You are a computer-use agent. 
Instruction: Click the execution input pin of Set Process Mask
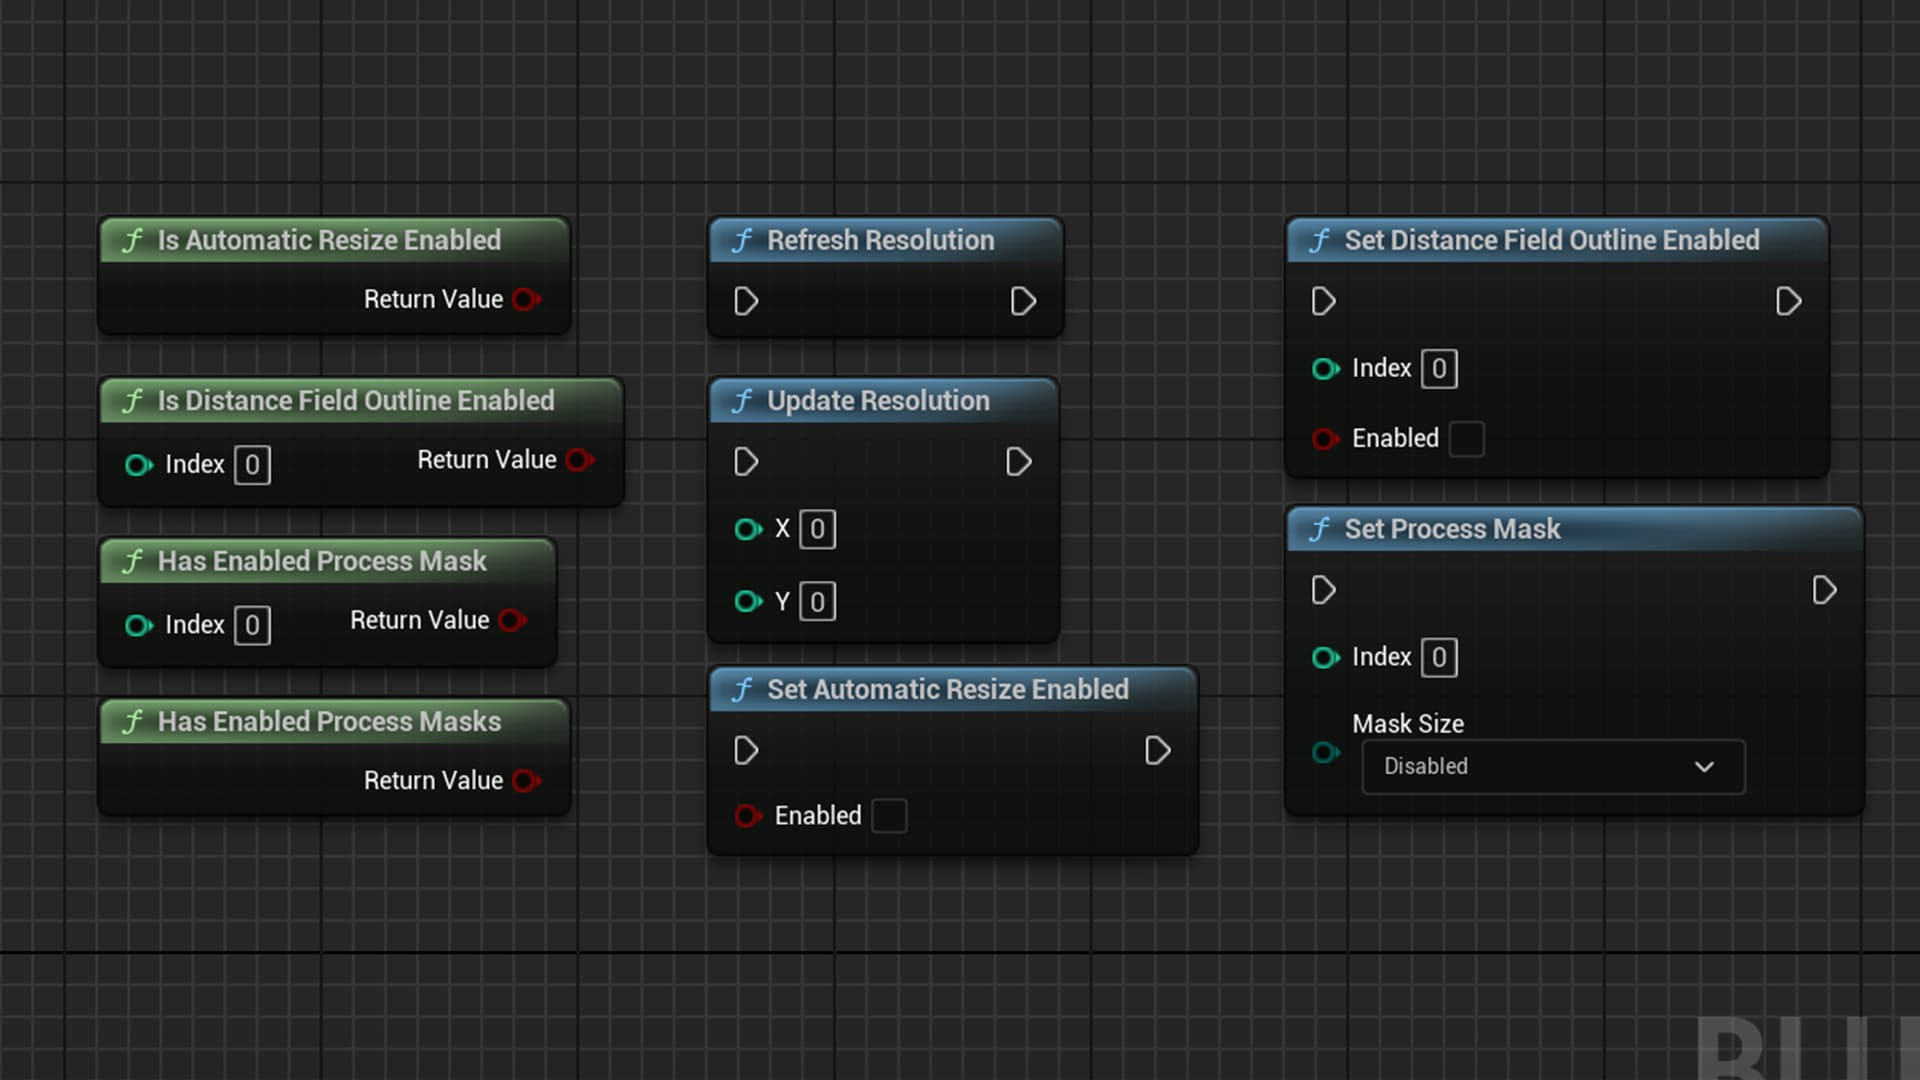click(x=1323, y=590)
